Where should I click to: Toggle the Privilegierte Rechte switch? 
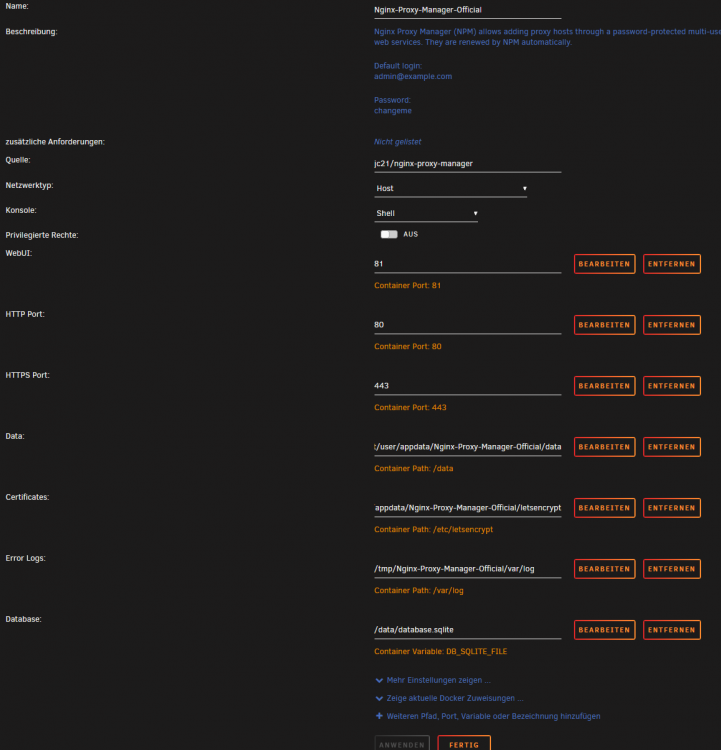point(388,234)
